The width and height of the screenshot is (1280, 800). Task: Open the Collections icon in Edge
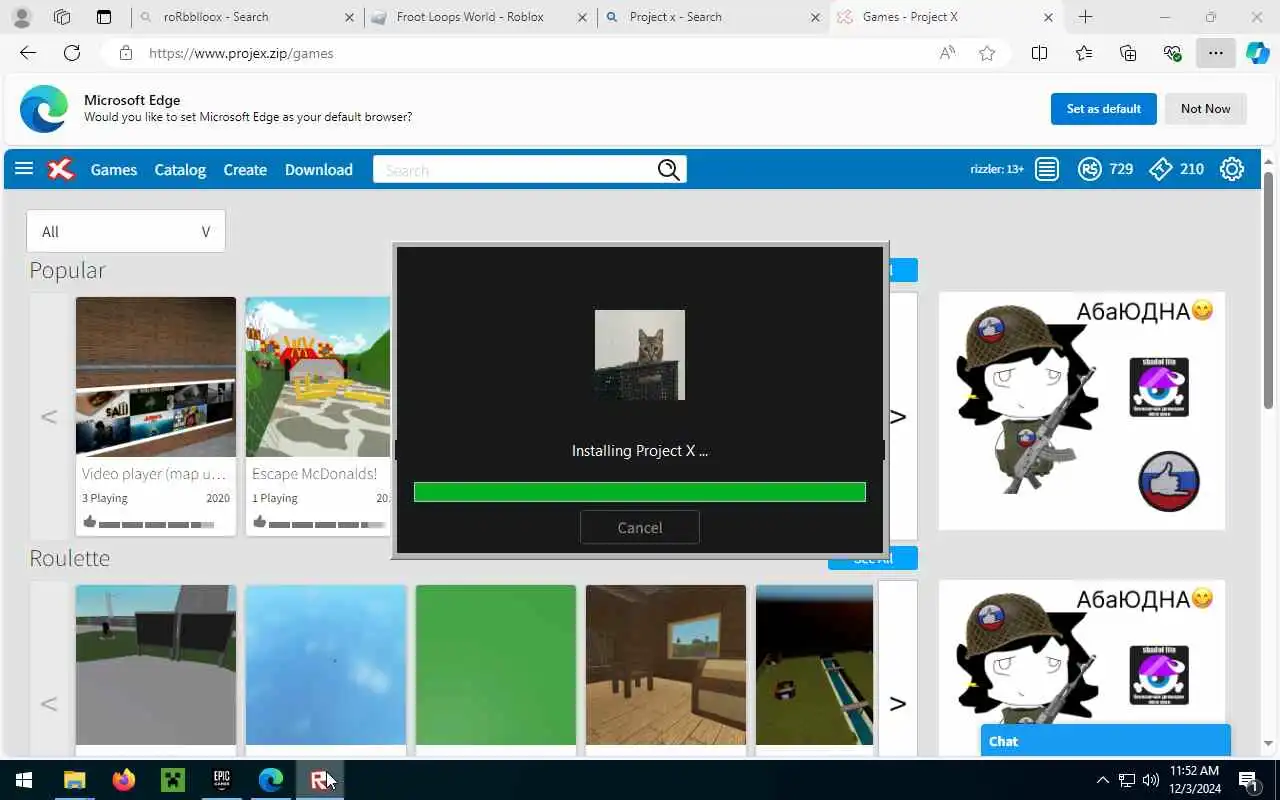click(1128, 53)
